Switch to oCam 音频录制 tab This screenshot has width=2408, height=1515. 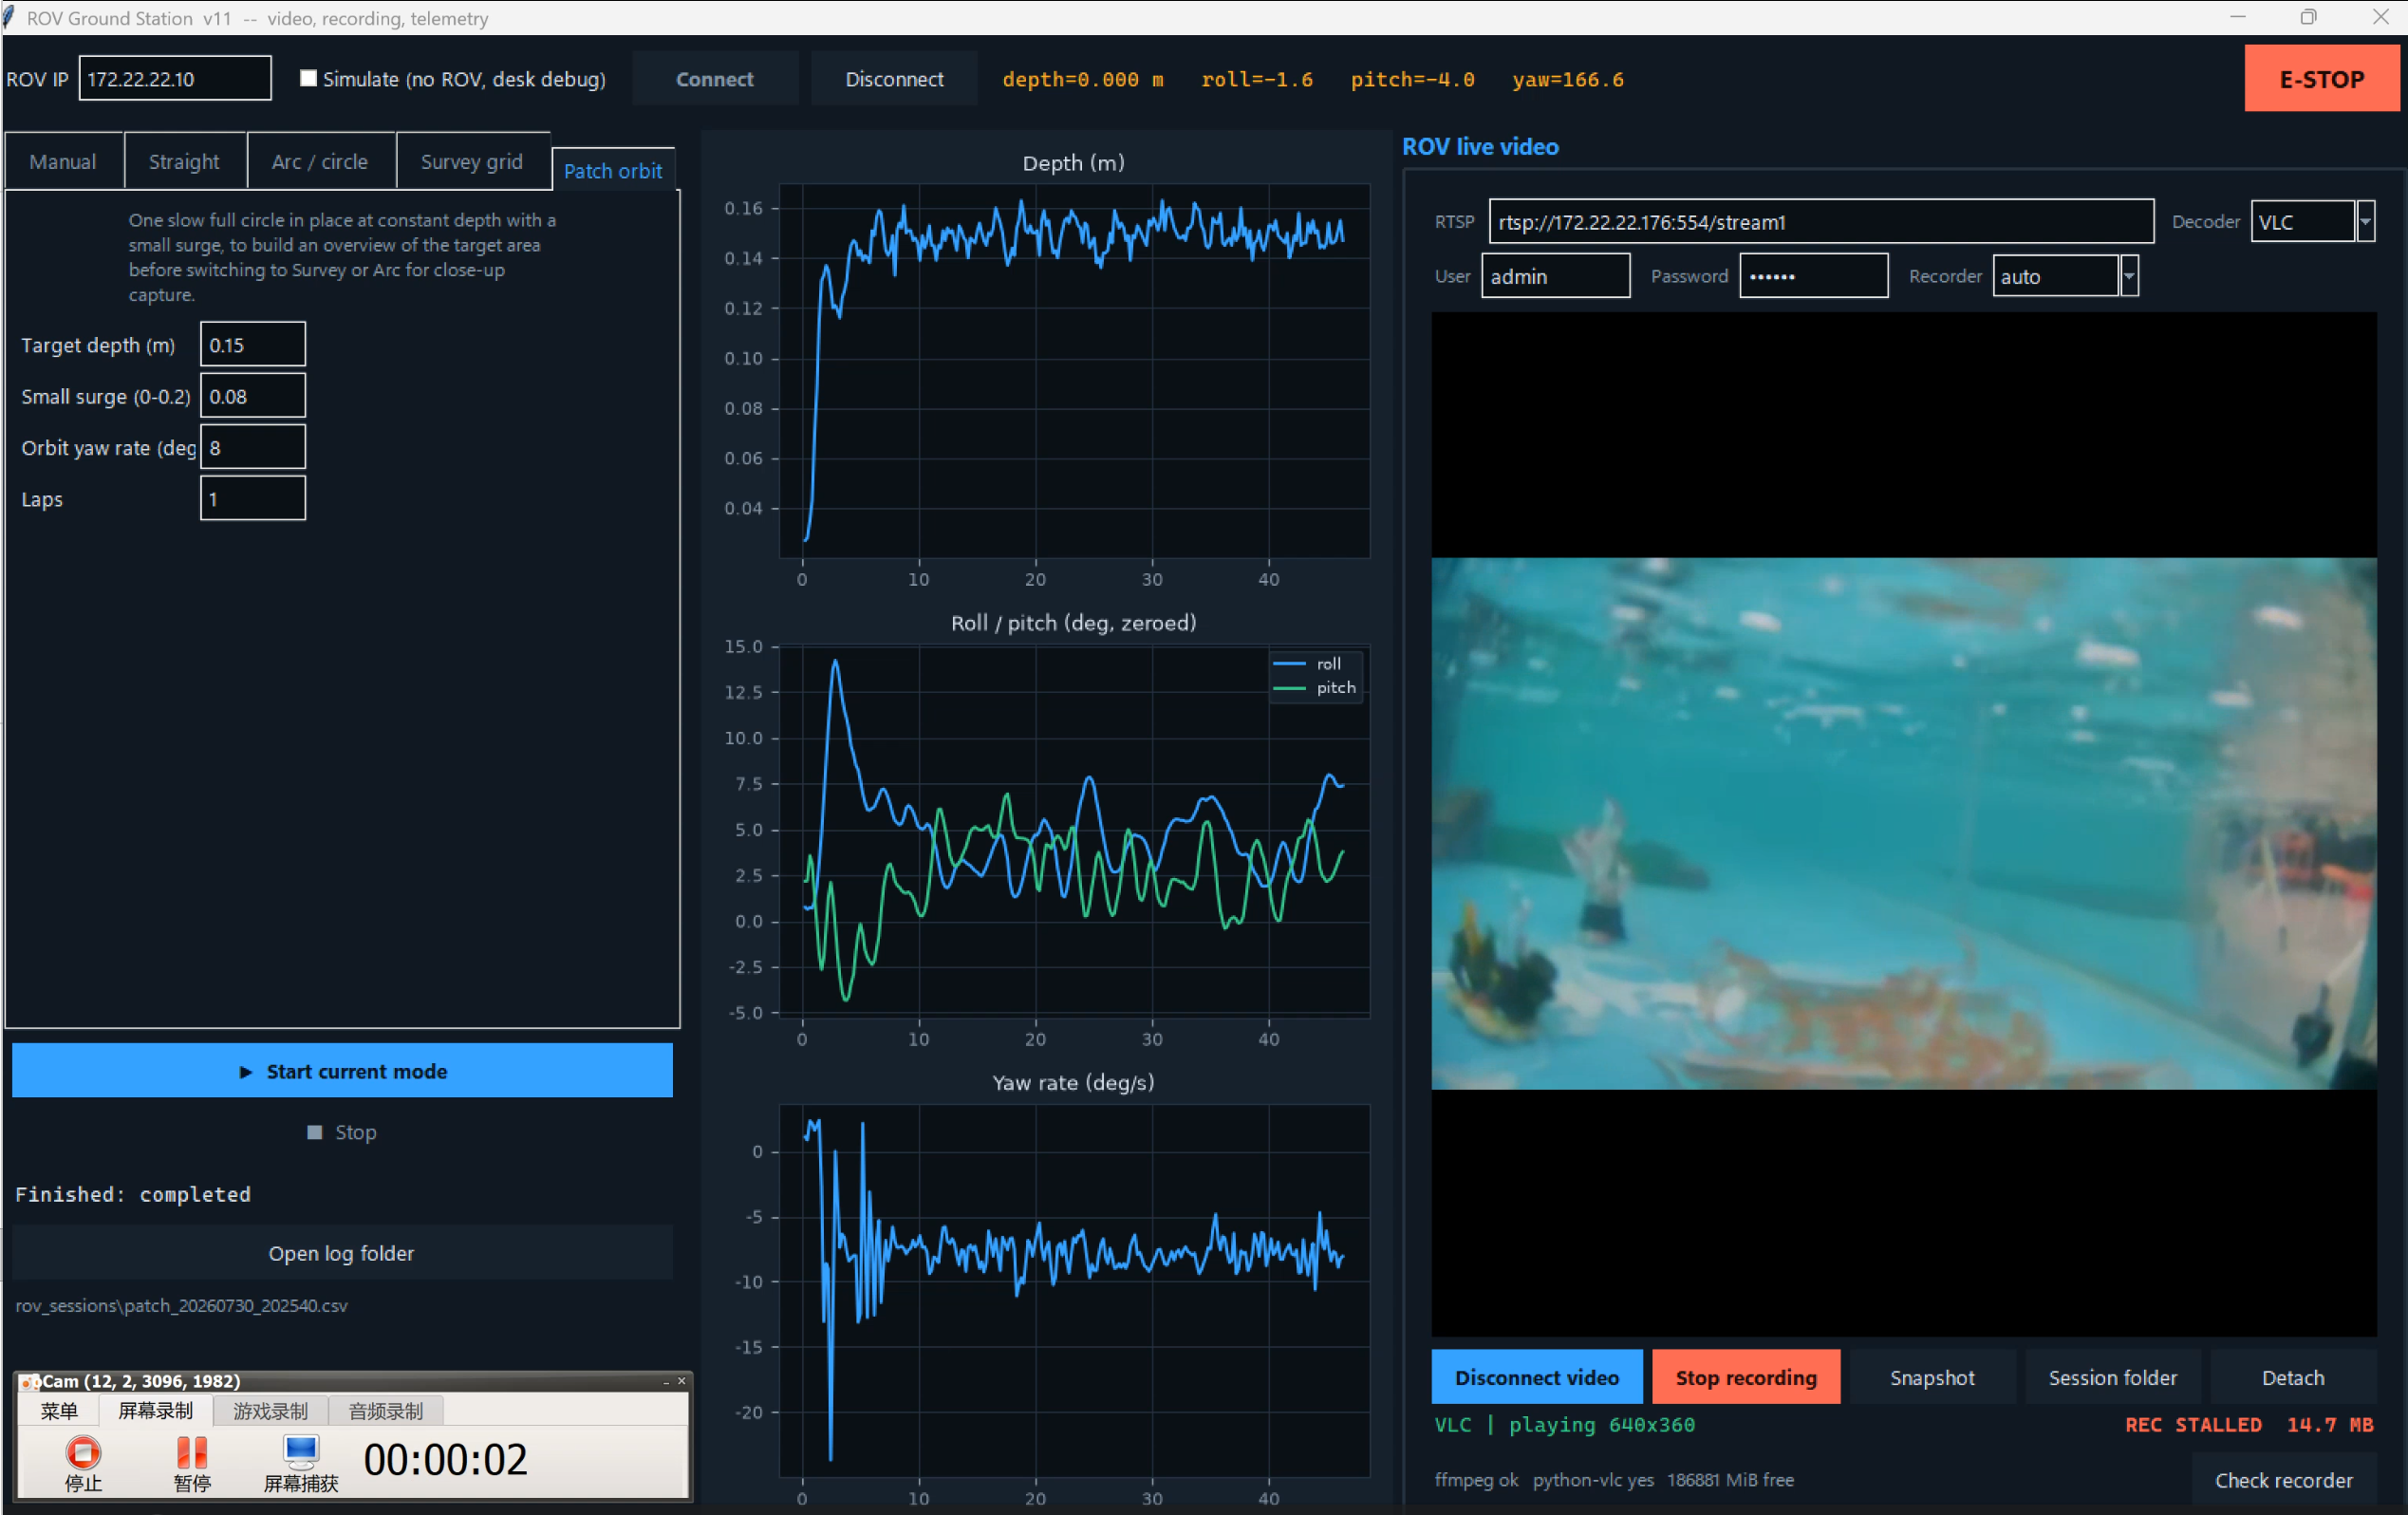coord(385,1410)
